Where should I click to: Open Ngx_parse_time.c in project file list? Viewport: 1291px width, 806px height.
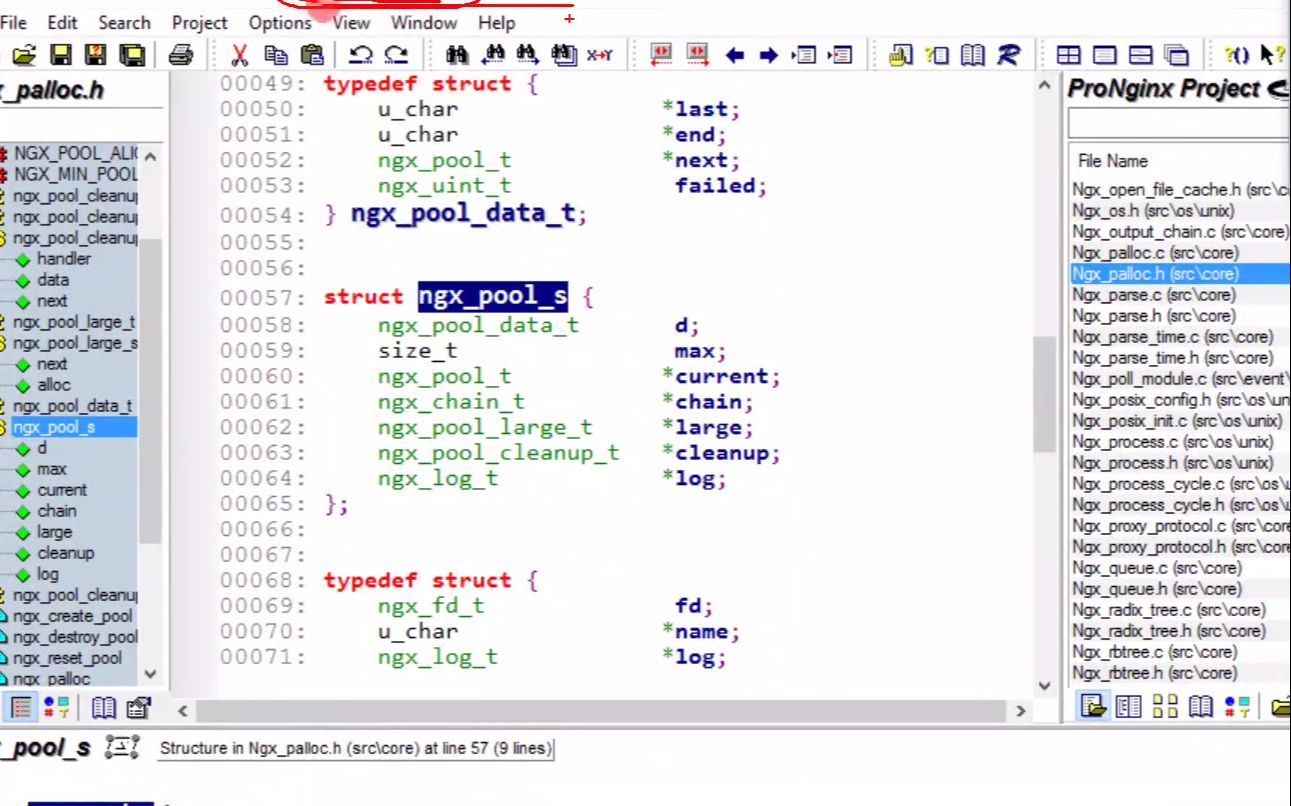click(1172, 337)
